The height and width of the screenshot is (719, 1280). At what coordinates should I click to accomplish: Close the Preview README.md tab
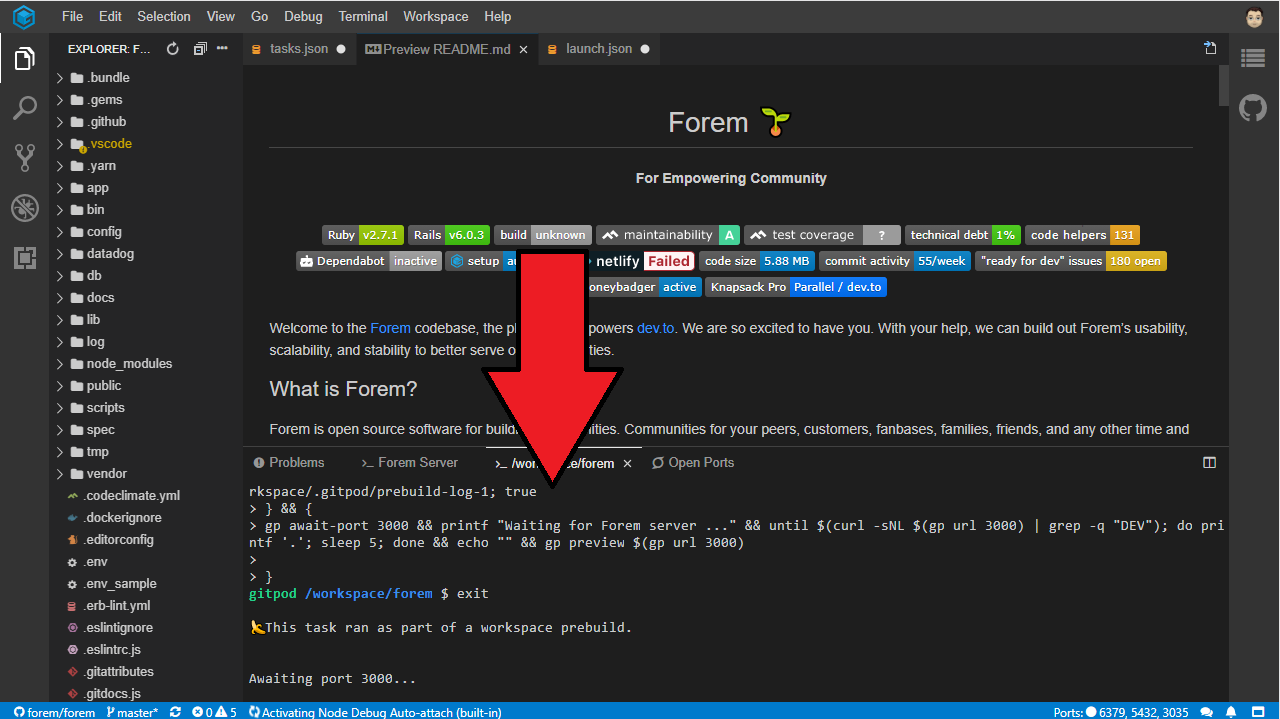click(523, 49)
